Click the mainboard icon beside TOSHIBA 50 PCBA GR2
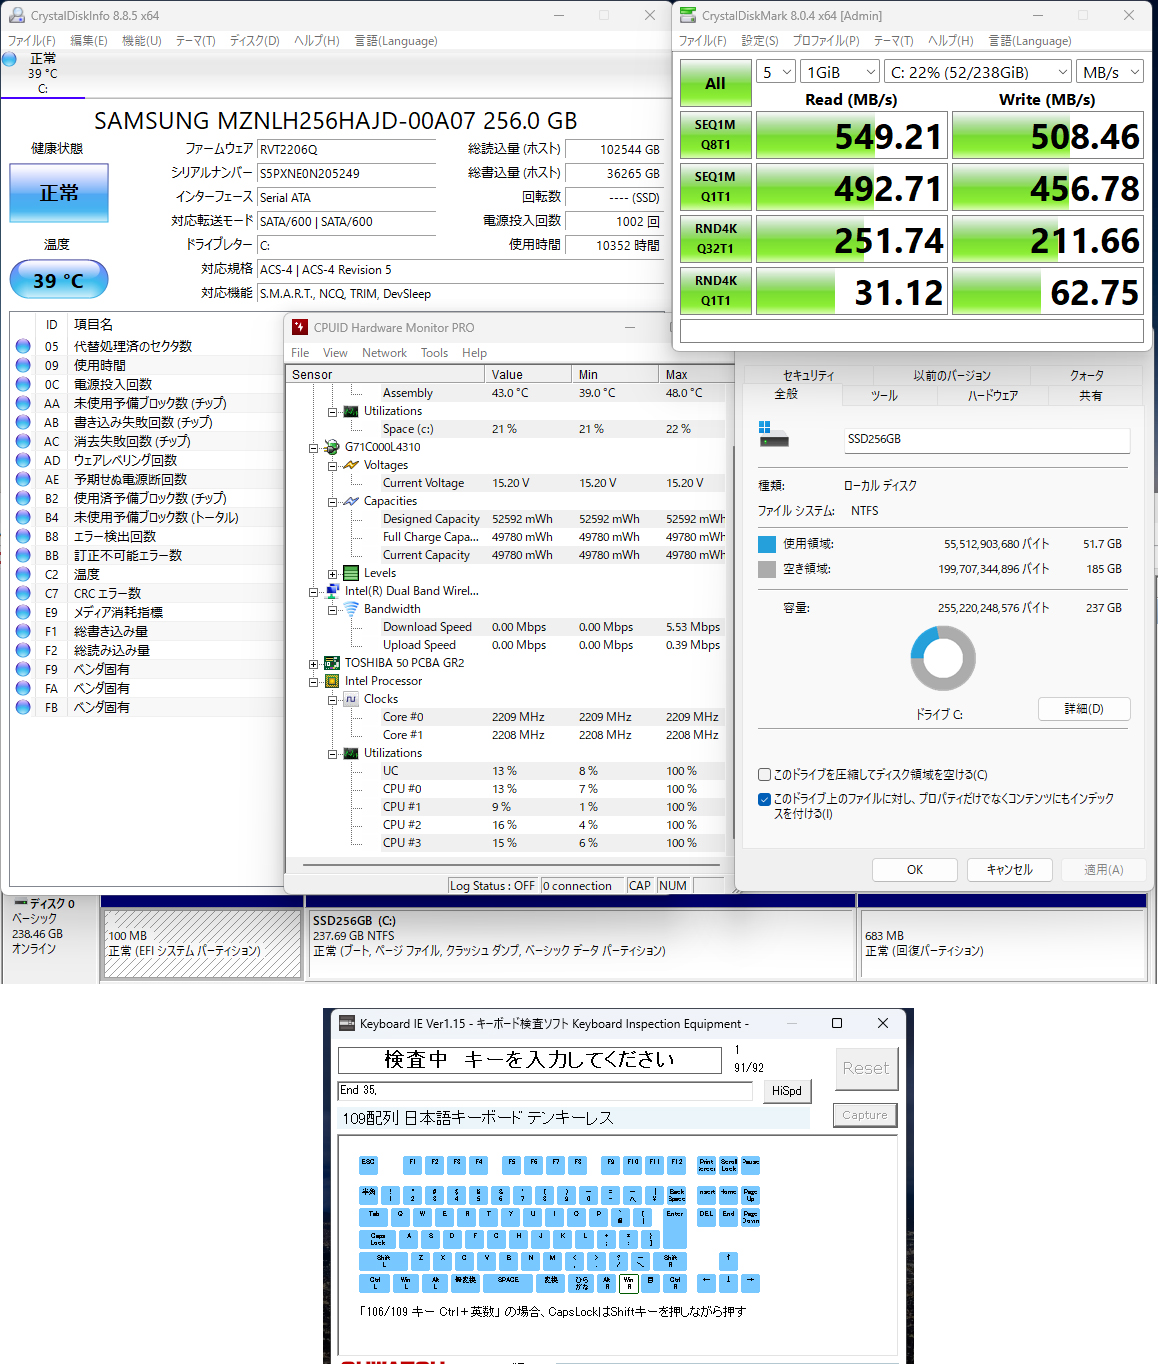Viewport: 1158px width, 1364px height. [332, 663]
